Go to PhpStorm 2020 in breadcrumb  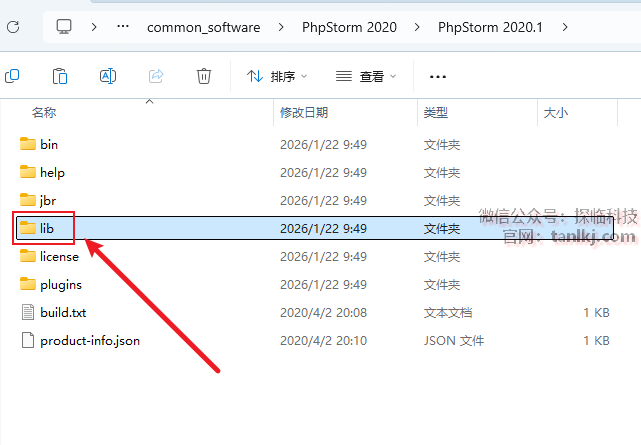(349, 27)
